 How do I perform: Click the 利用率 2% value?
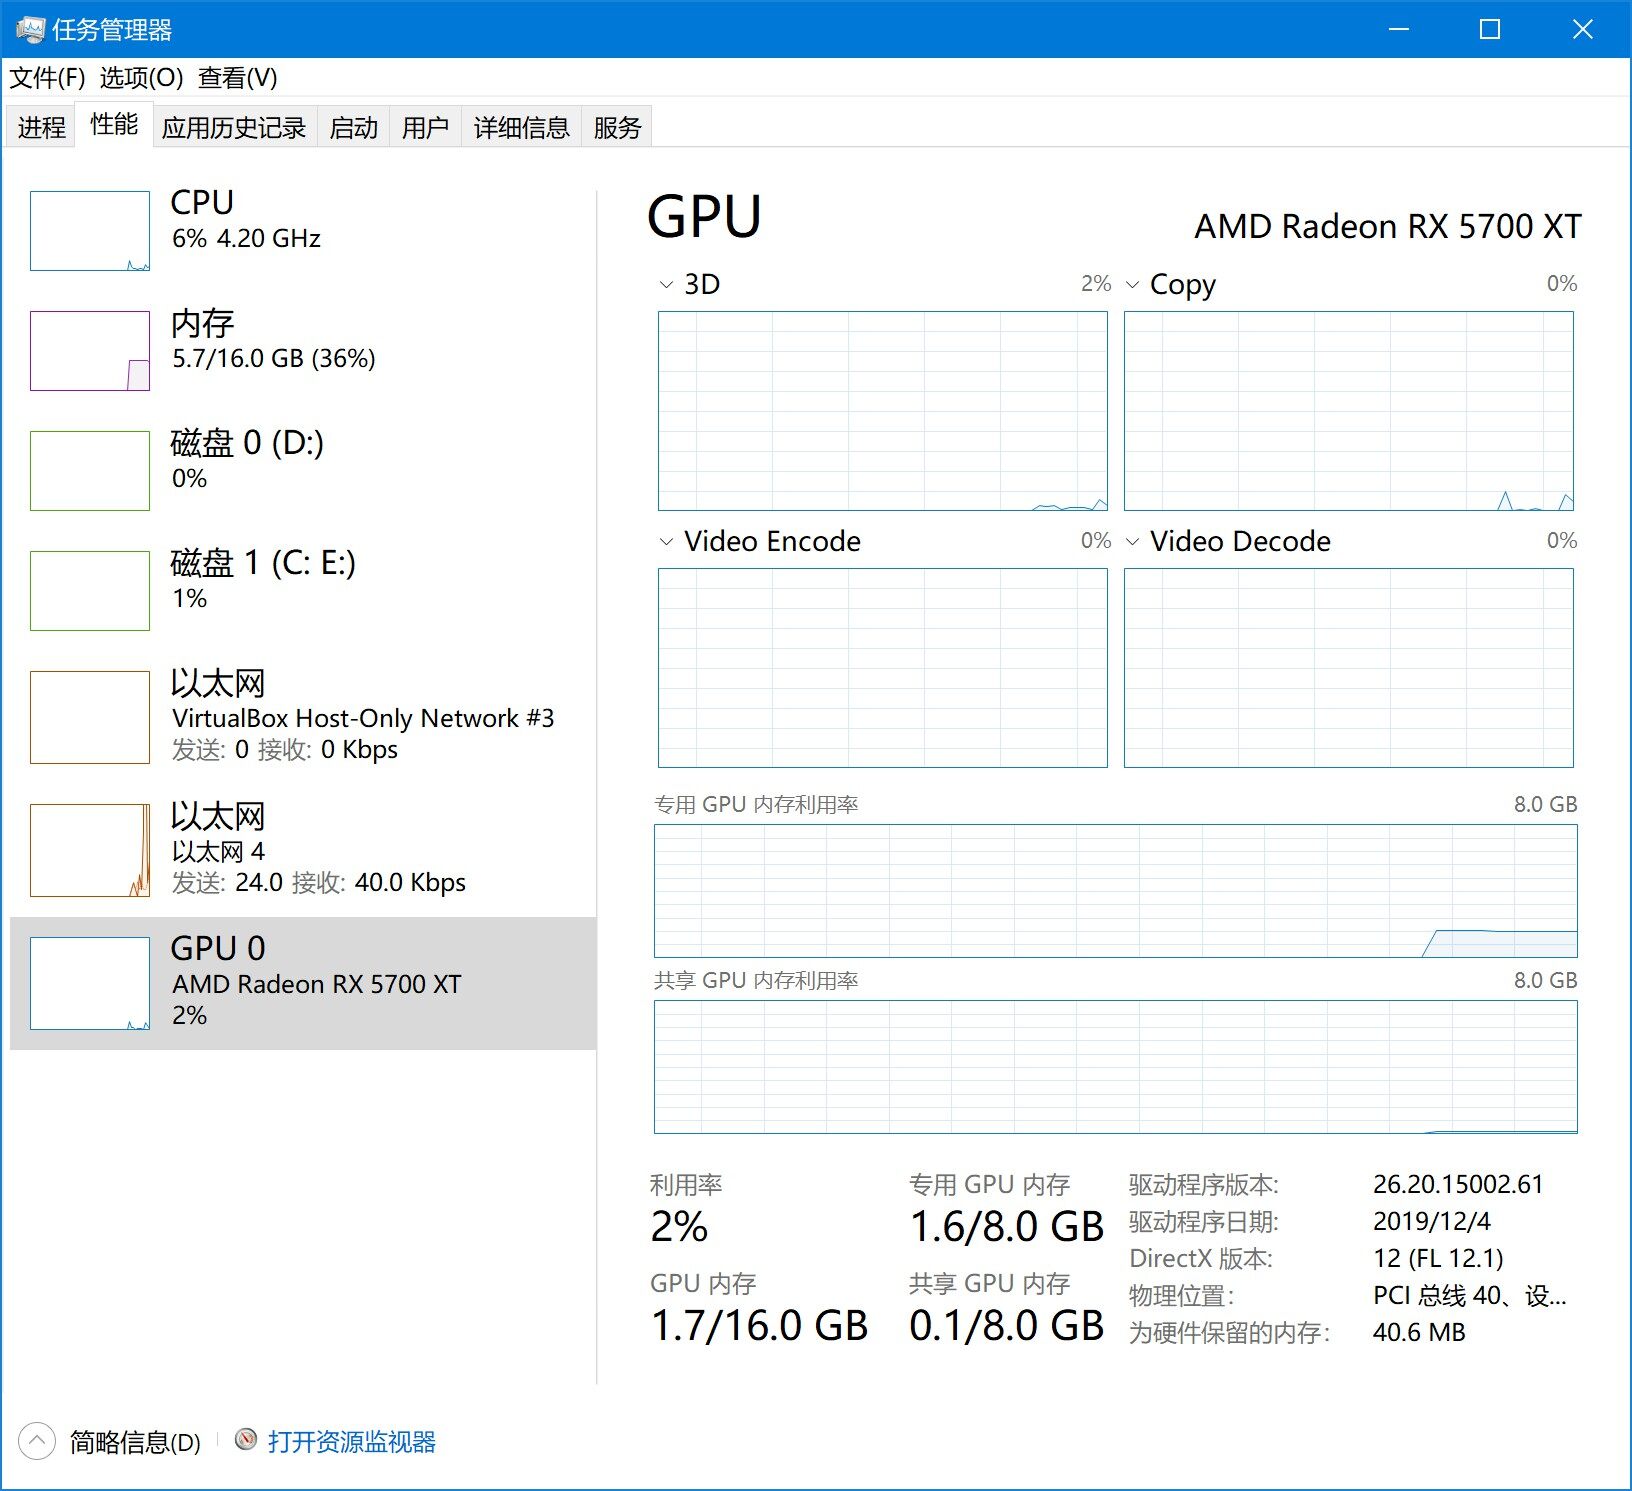click(680, 1227)
